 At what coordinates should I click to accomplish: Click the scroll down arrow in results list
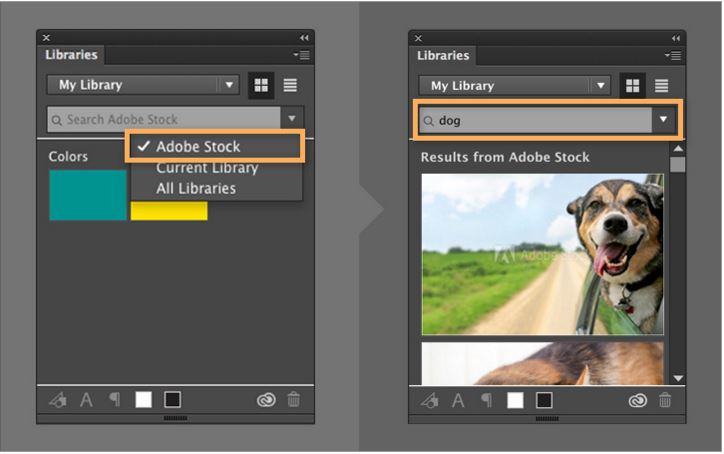click(x=678, y=378)
